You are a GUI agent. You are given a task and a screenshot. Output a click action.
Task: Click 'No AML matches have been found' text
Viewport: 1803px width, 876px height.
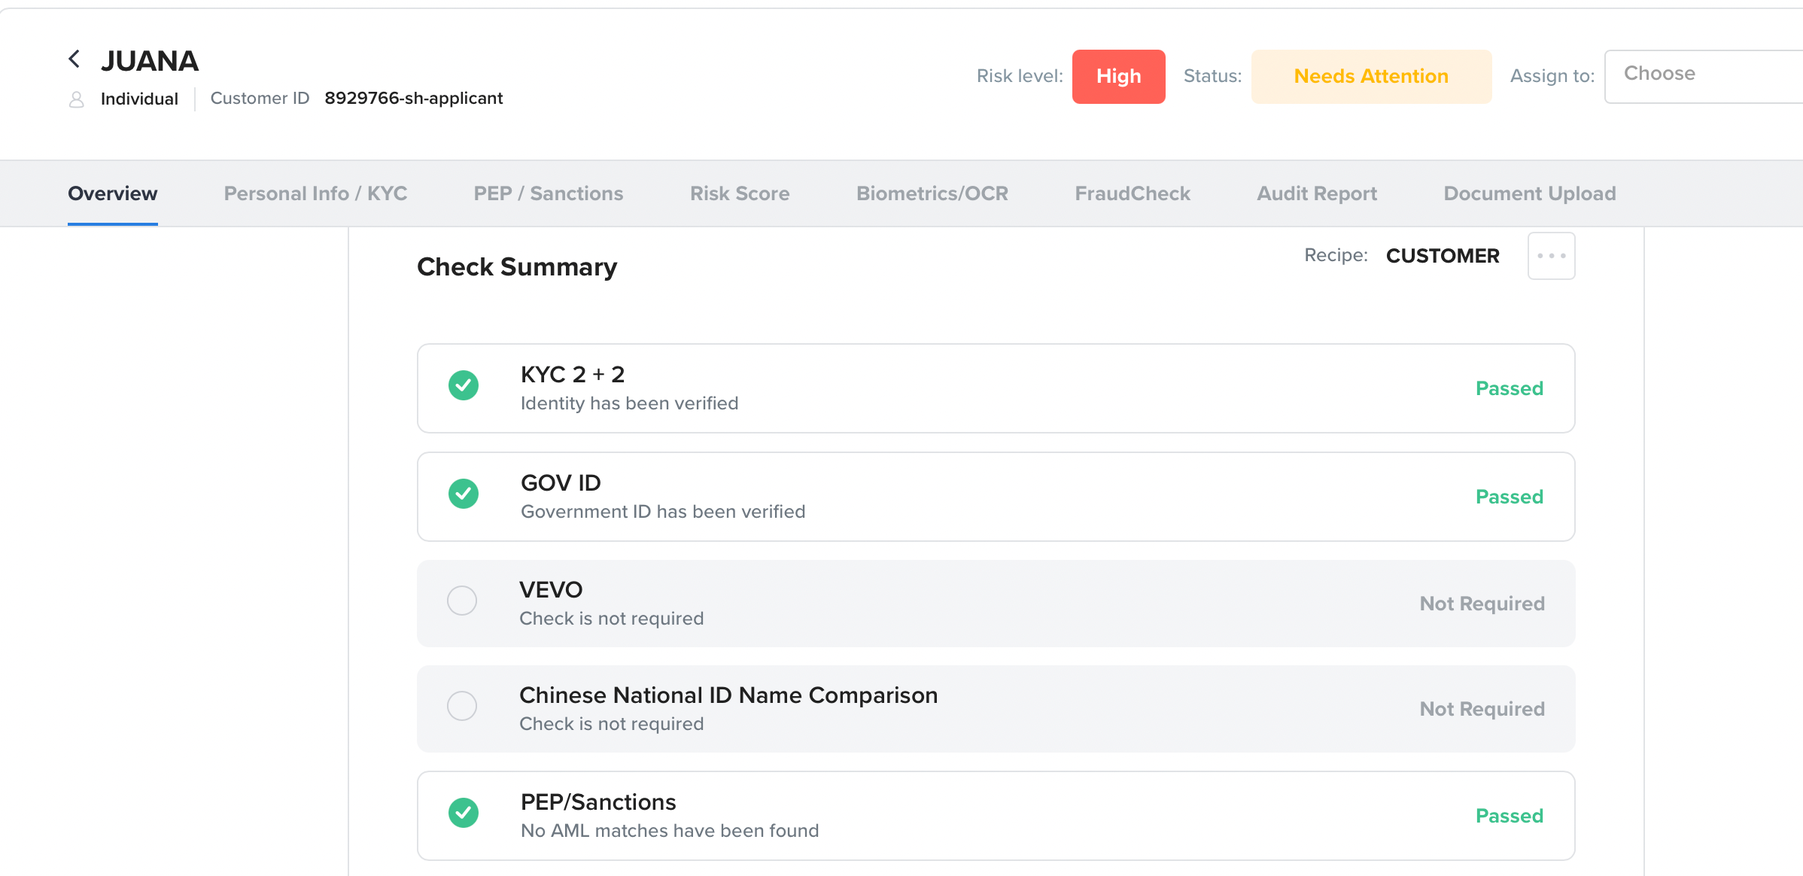670,831
